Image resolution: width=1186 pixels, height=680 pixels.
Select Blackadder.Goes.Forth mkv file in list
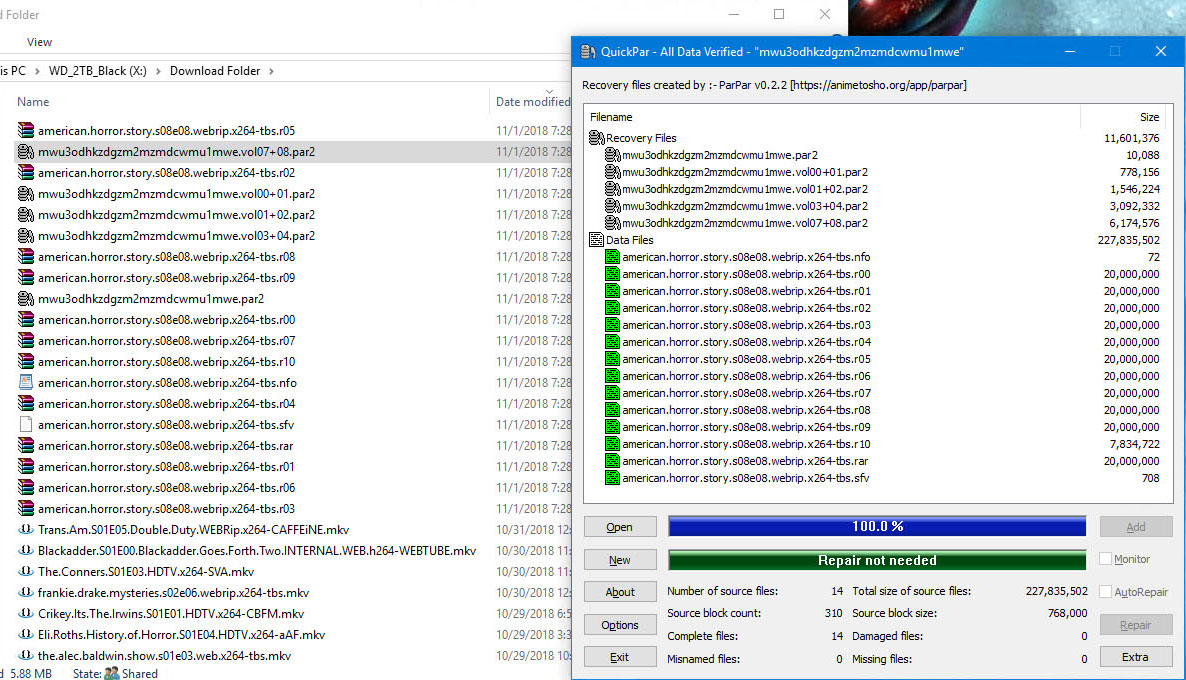[257, 551]
